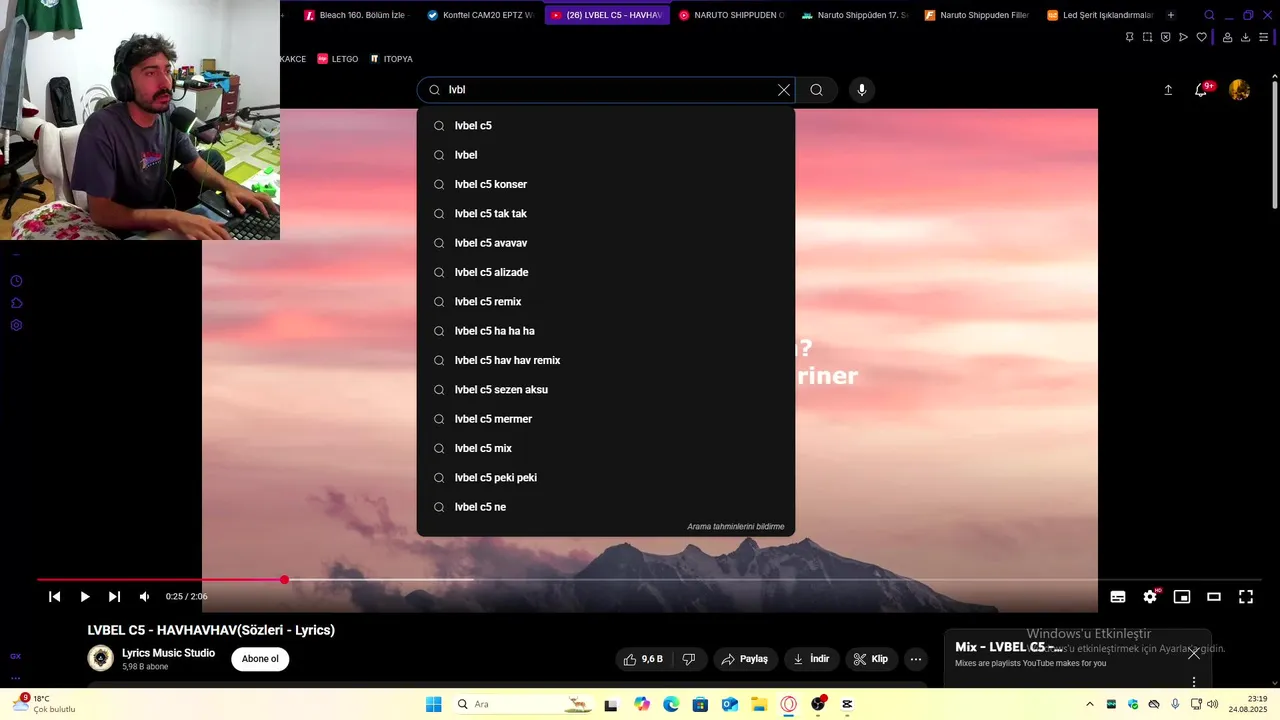Open a new browser tab with plus

click(1171, 15)
